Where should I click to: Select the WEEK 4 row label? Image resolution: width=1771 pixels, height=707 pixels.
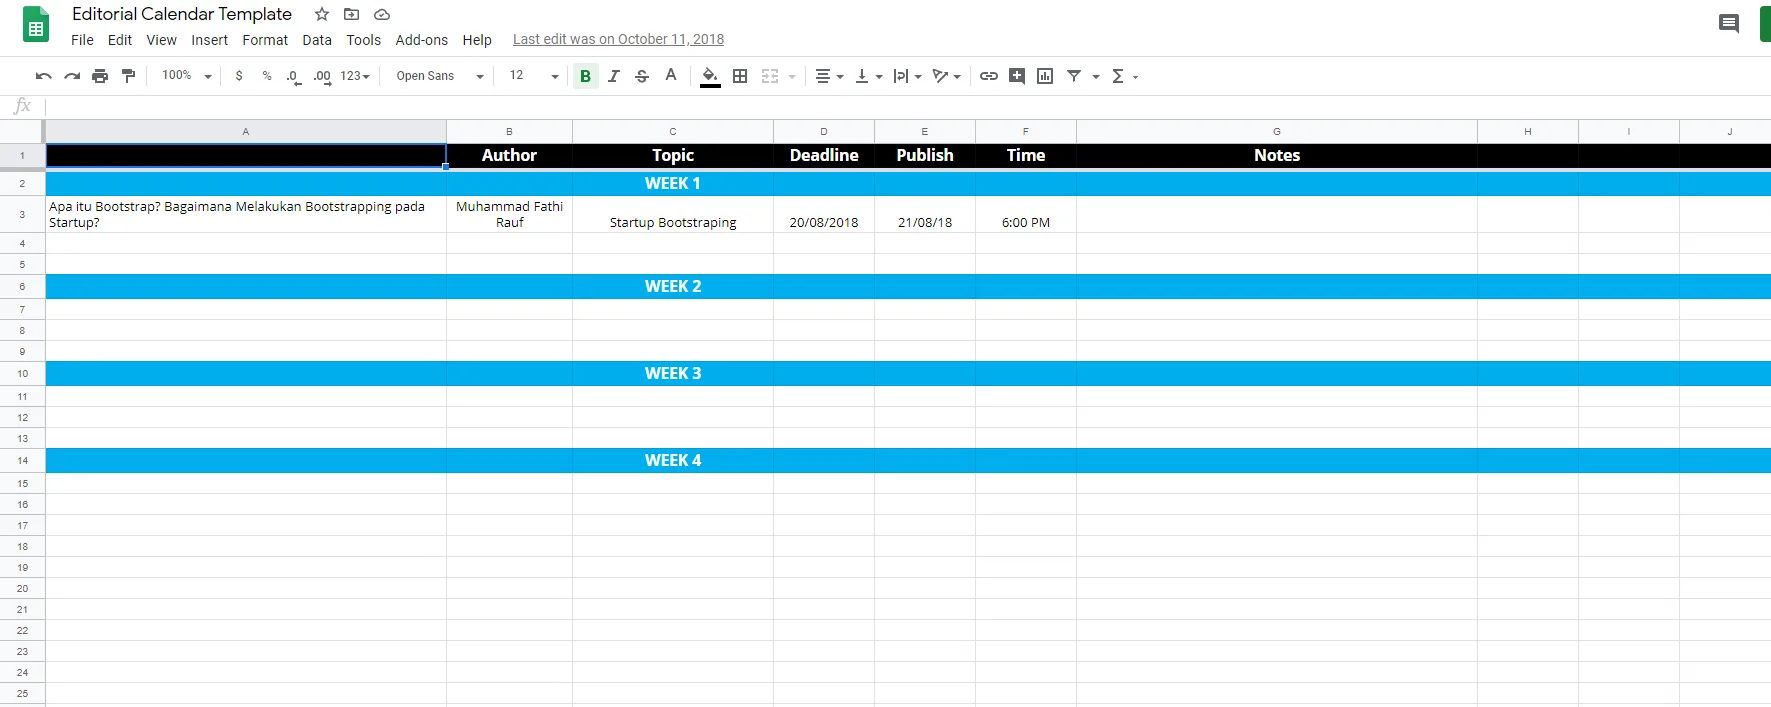(673, 460)
